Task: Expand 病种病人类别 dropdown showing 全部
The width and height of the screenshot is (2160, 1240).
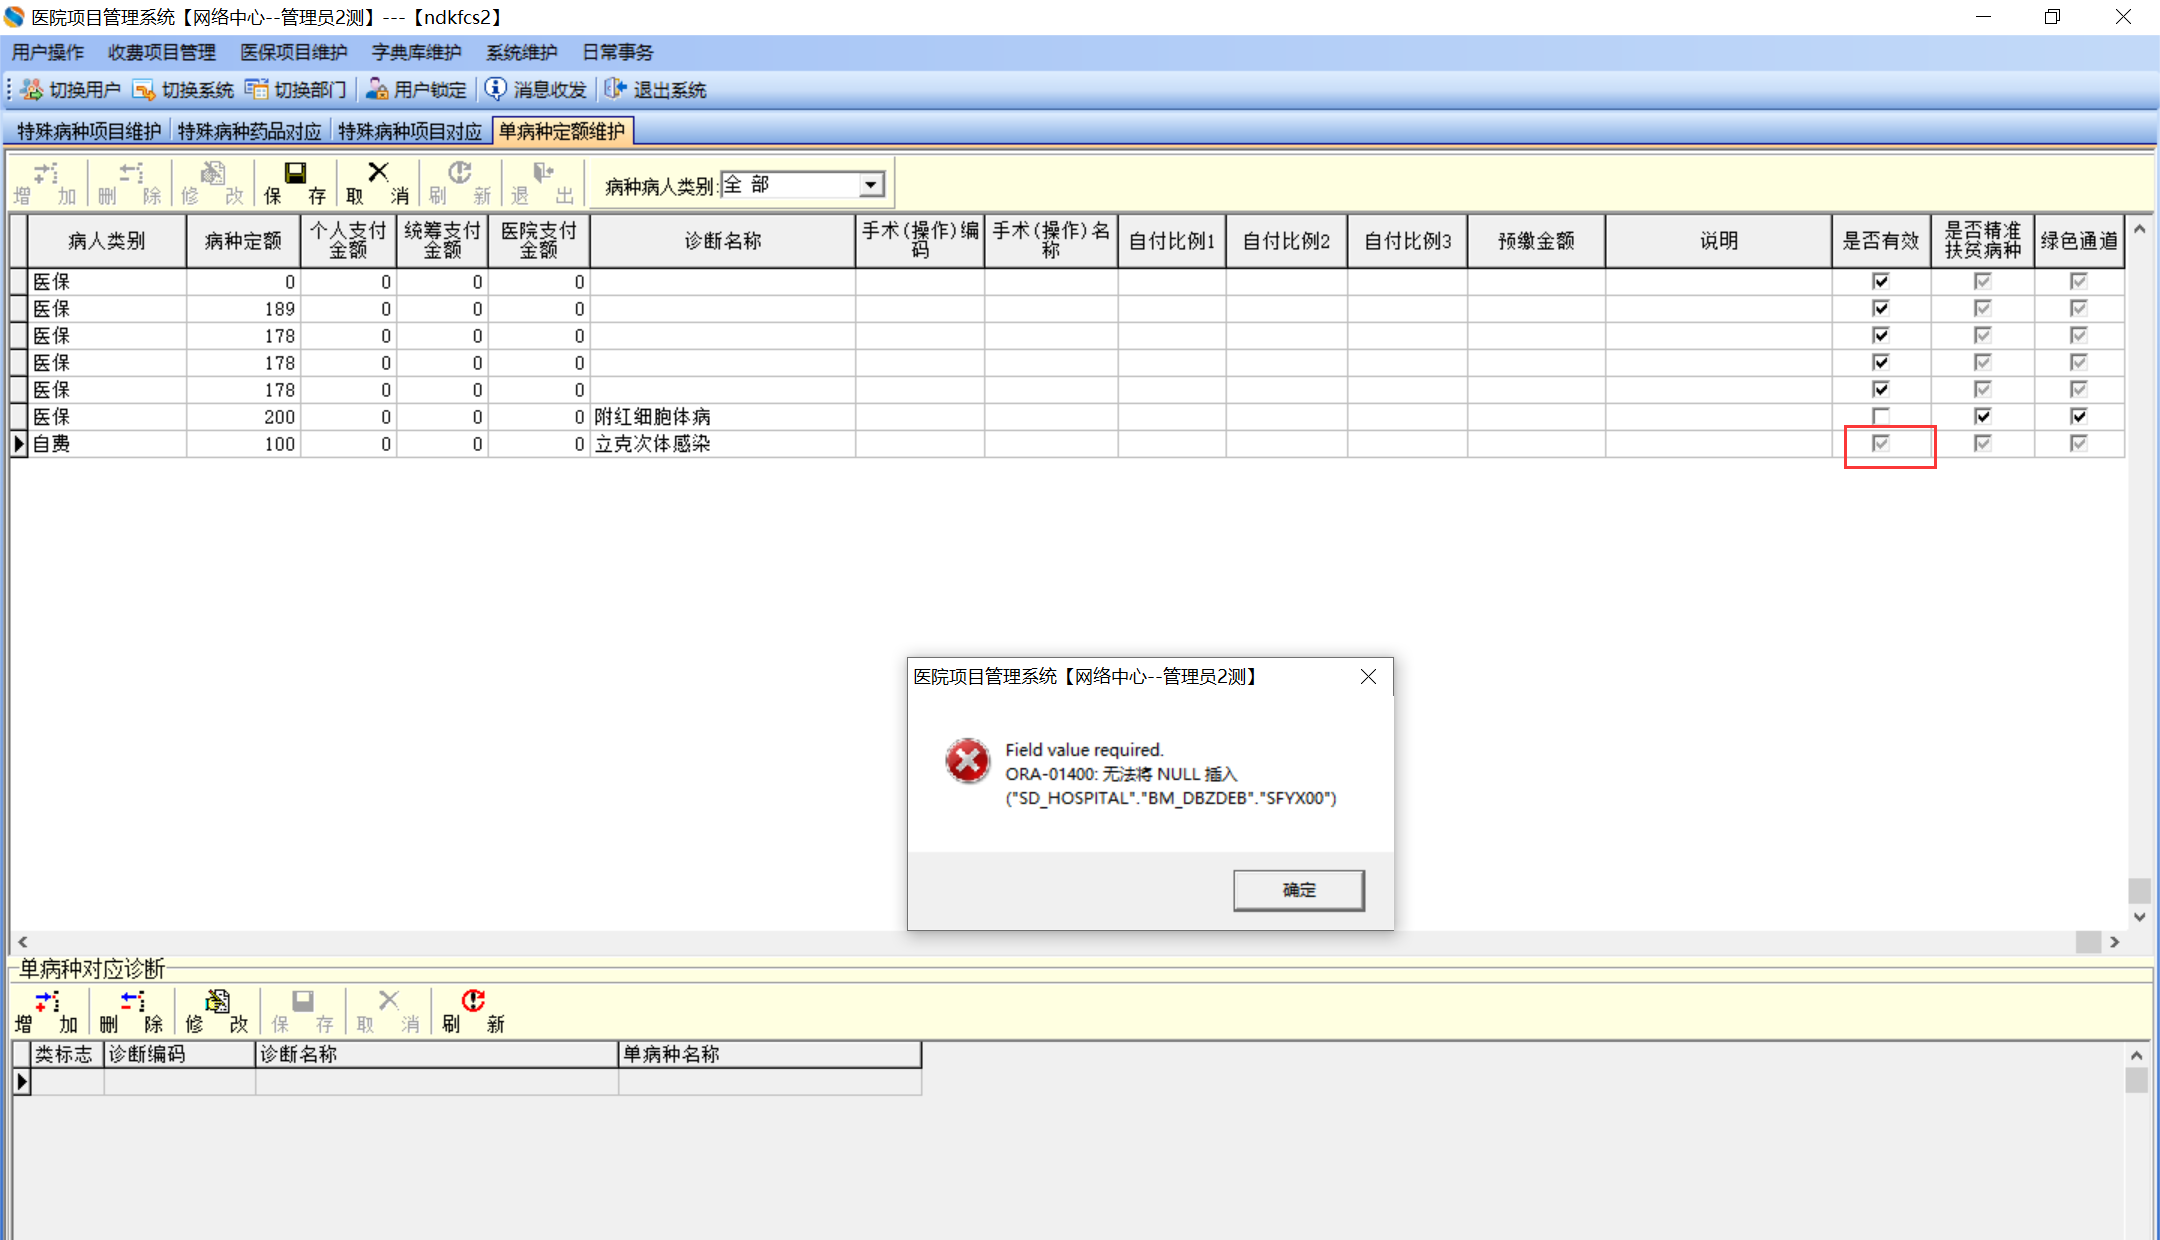Action: 871,185
